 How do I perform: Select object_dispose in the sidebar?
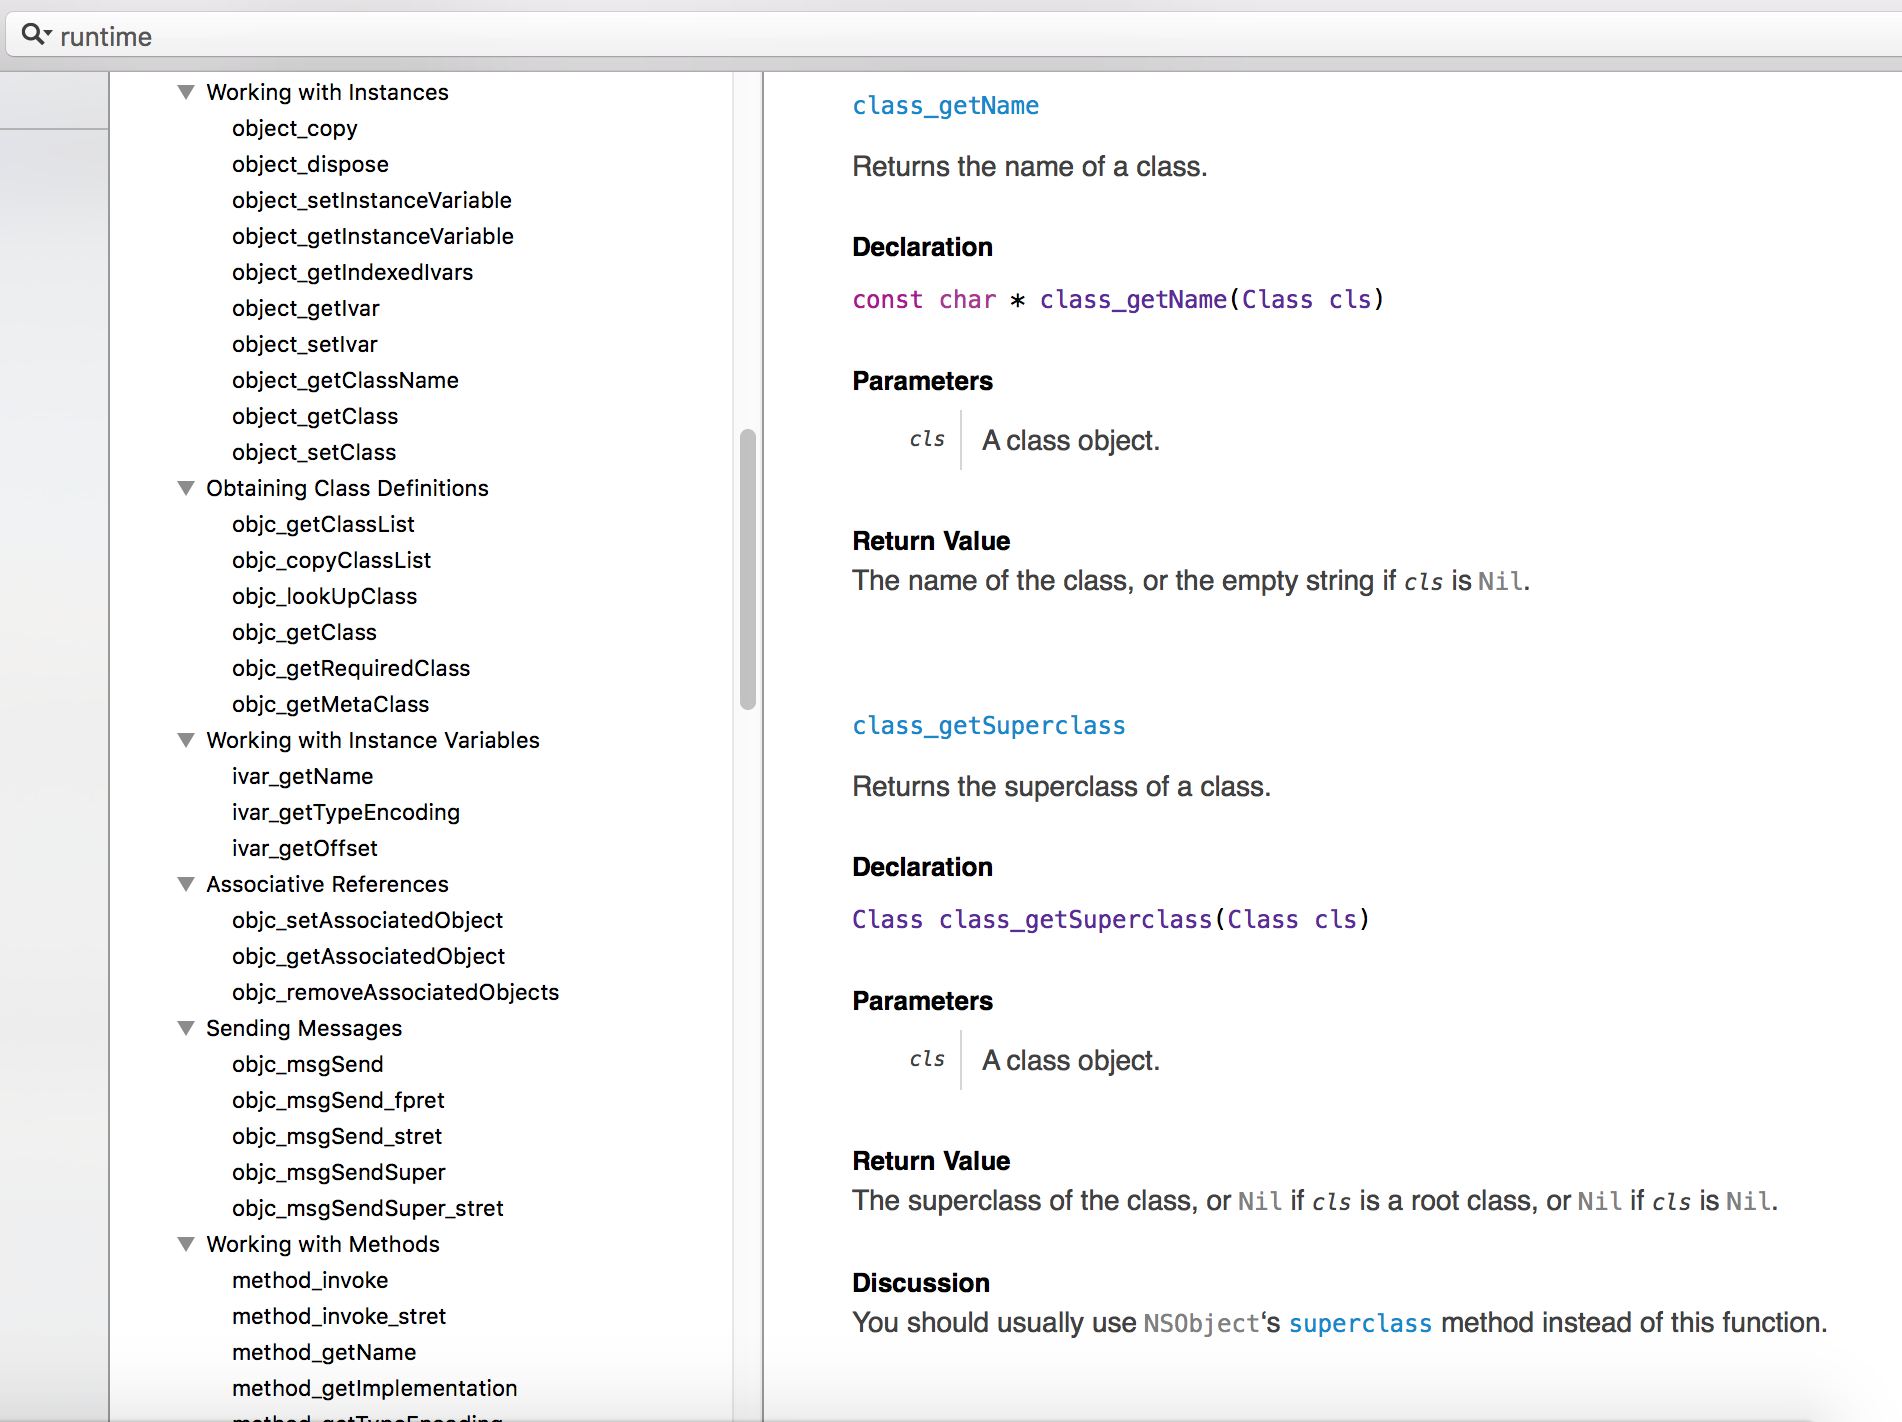(x=310, y=165)
